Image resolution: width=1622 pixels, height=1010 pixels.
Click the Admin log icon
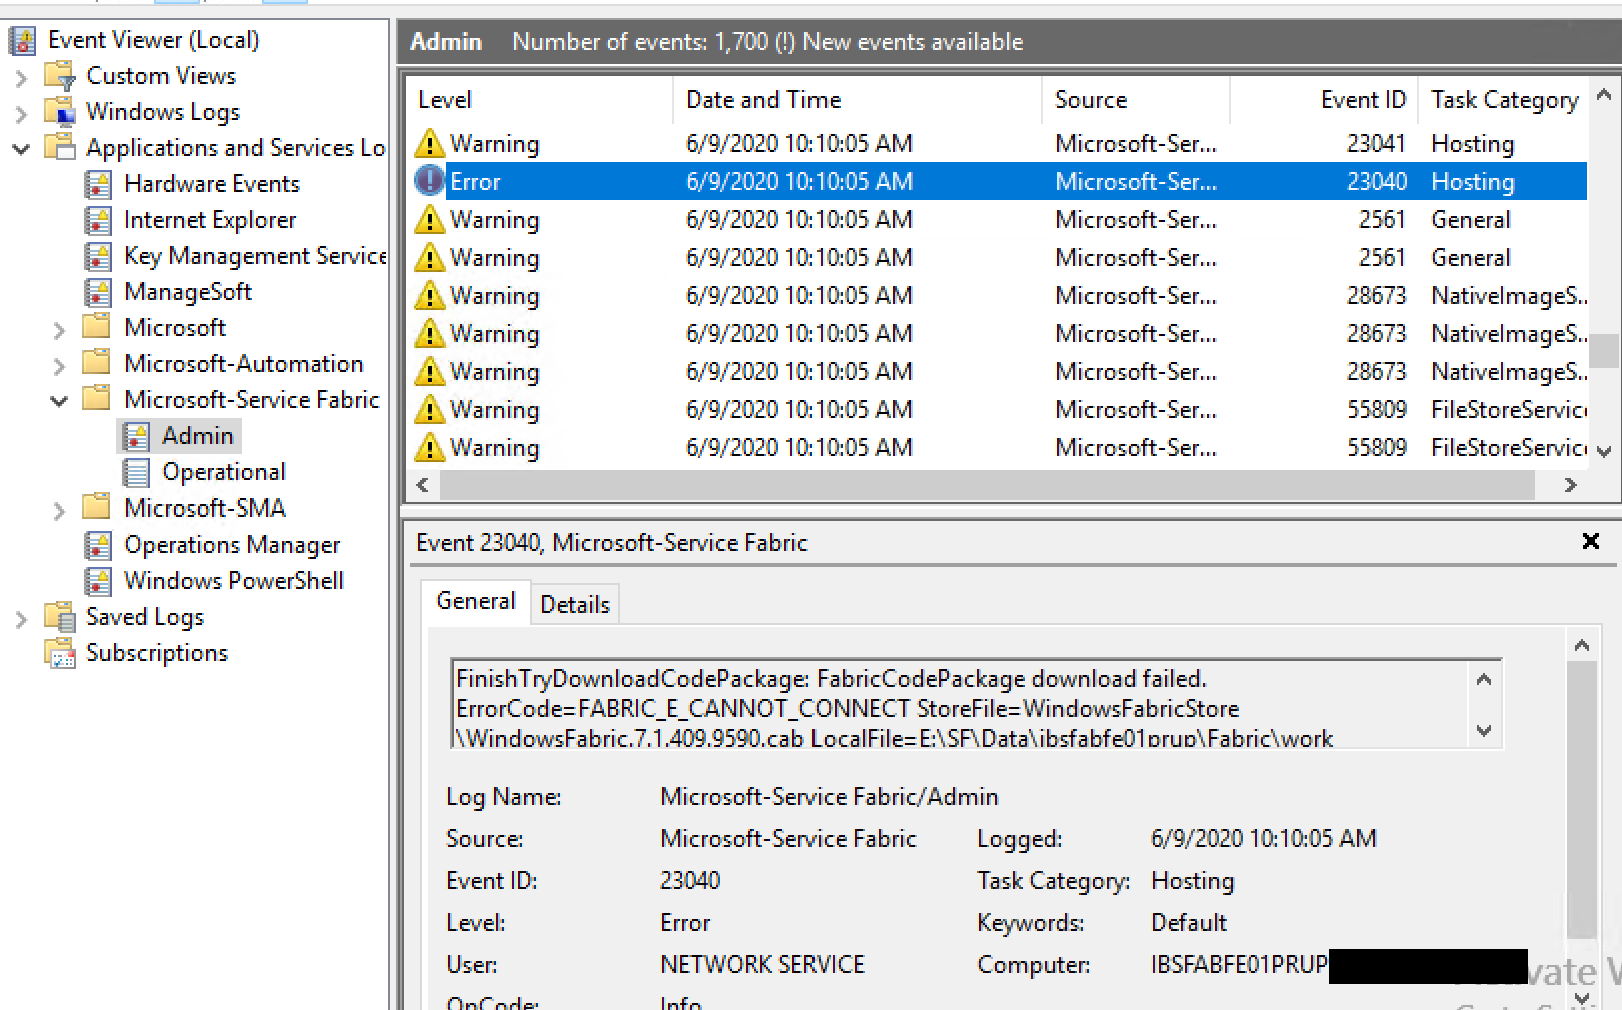click(136, 436)
